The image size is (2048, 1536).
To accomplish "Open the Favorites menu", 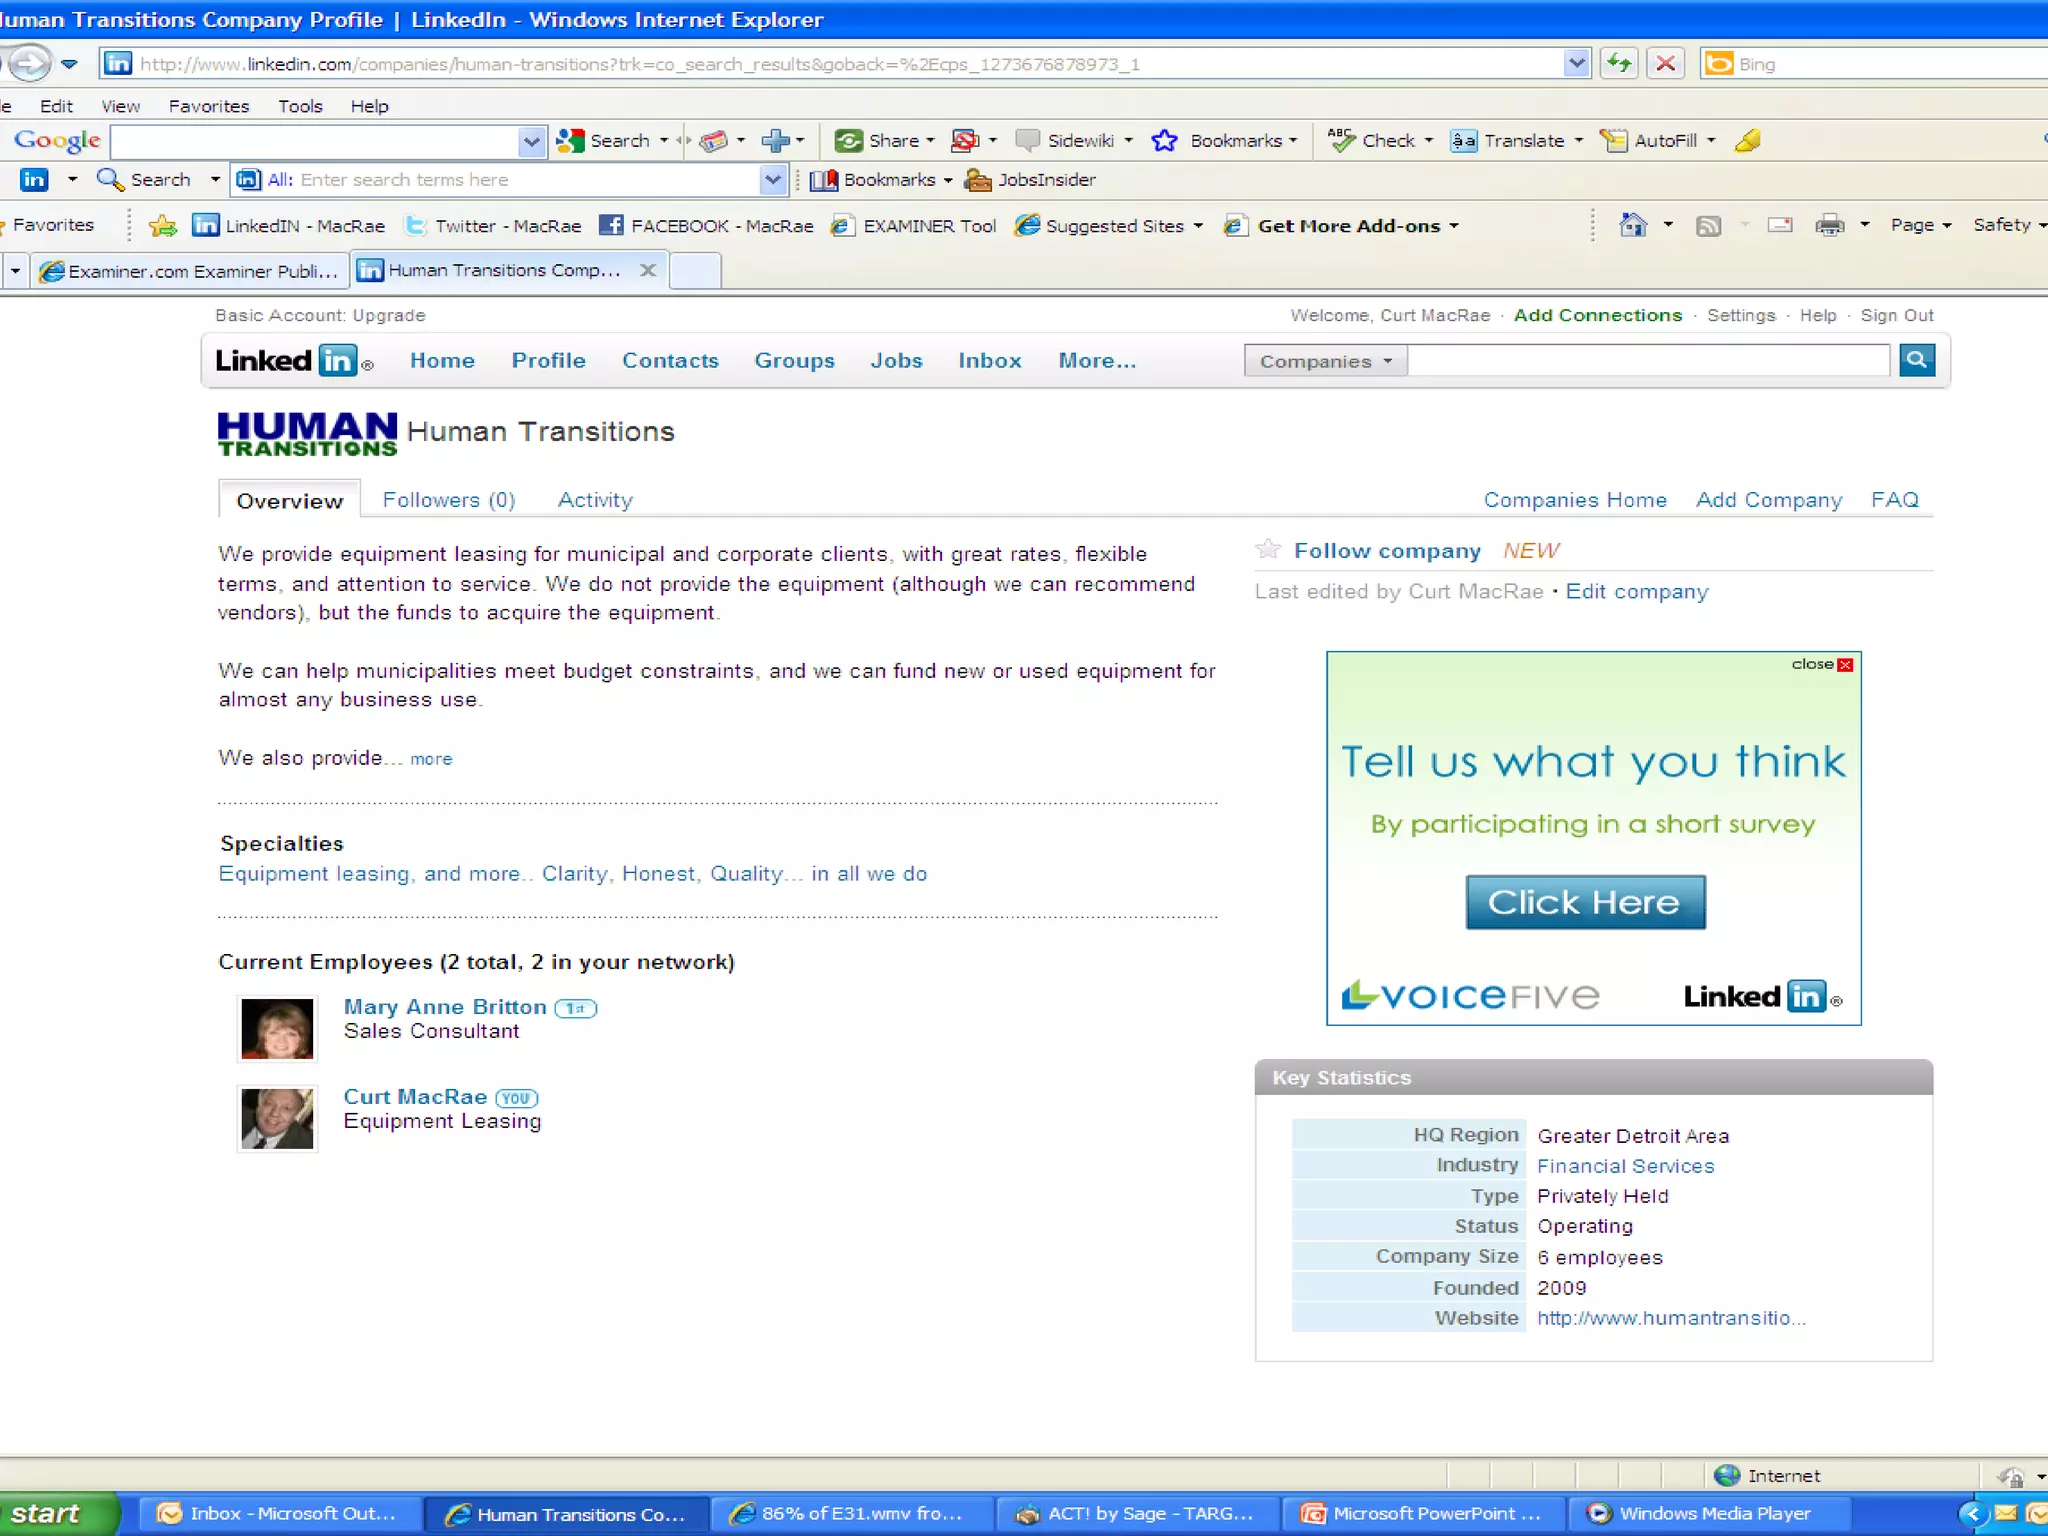I will click(208, 106).
